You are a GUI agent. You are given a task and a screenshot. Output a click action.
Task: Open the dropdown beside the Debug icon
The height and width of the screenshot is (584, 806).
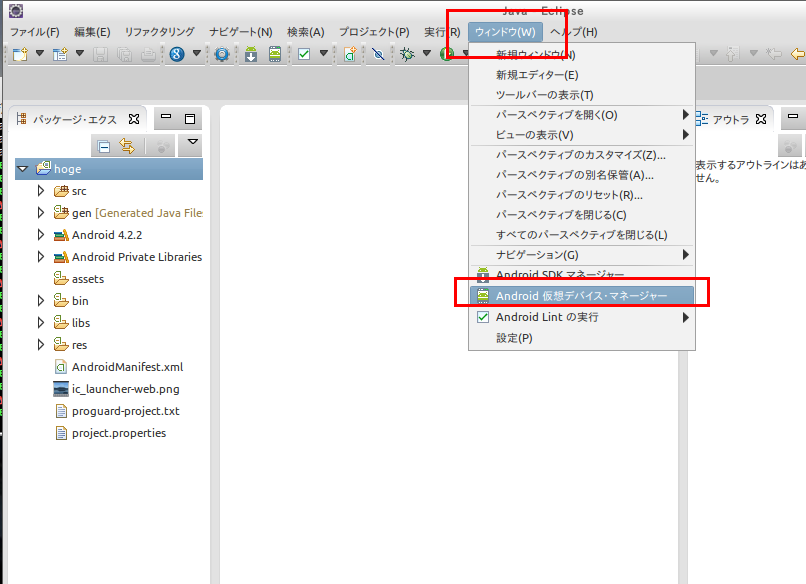(427, 53)
